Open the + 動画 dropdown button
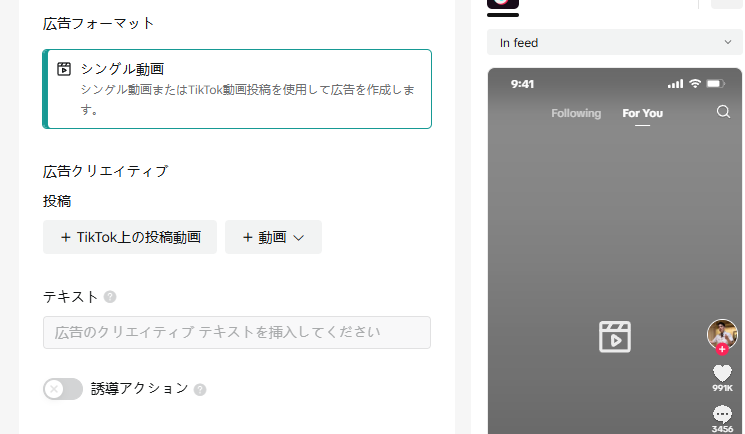The height and width of the screenshot is (434, 745). tap(273, 237)
